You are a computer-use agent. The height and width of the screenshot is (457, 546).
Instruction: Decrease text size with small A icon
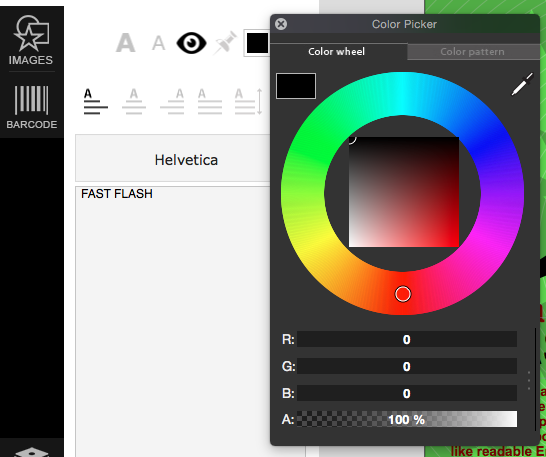click(x=158, y=44)
